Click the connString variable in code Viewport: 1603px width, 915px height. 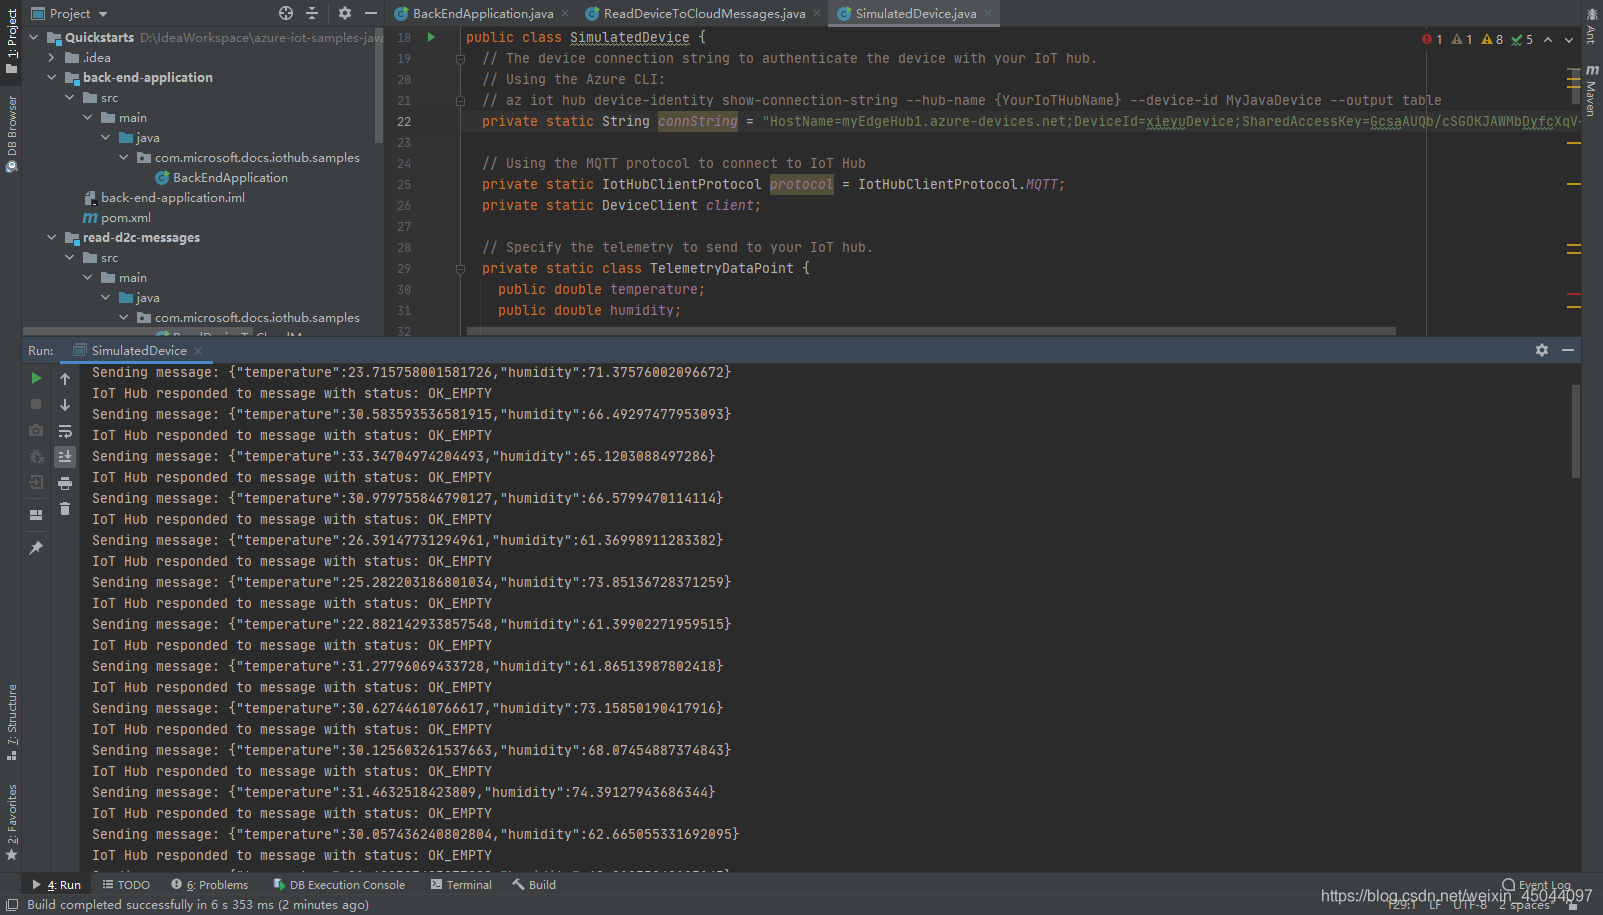pos(697,121)
